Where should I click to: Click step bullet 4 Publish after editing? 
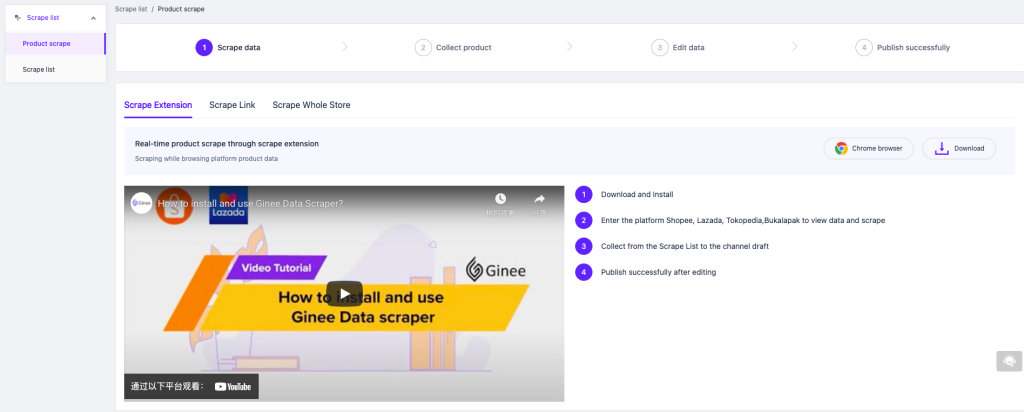pos(583,272)
